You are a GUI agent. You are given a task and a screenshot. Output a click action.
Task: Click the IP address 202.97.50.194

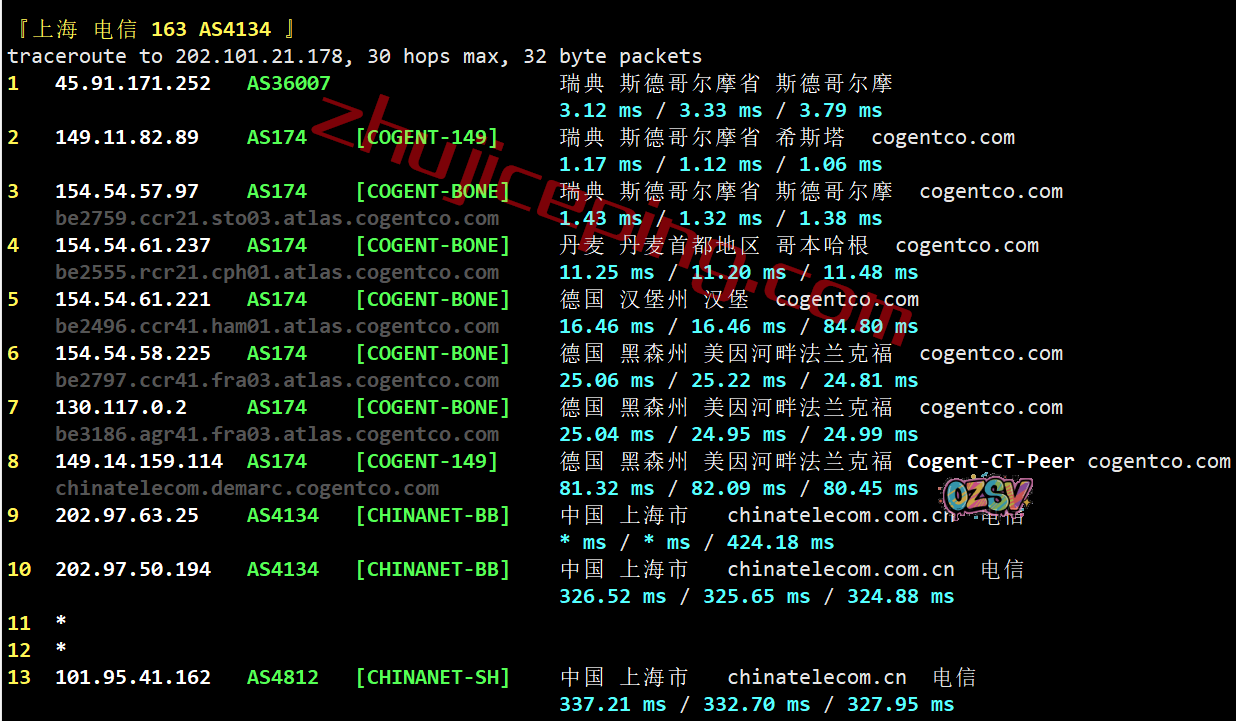click(x=133, y=569)
